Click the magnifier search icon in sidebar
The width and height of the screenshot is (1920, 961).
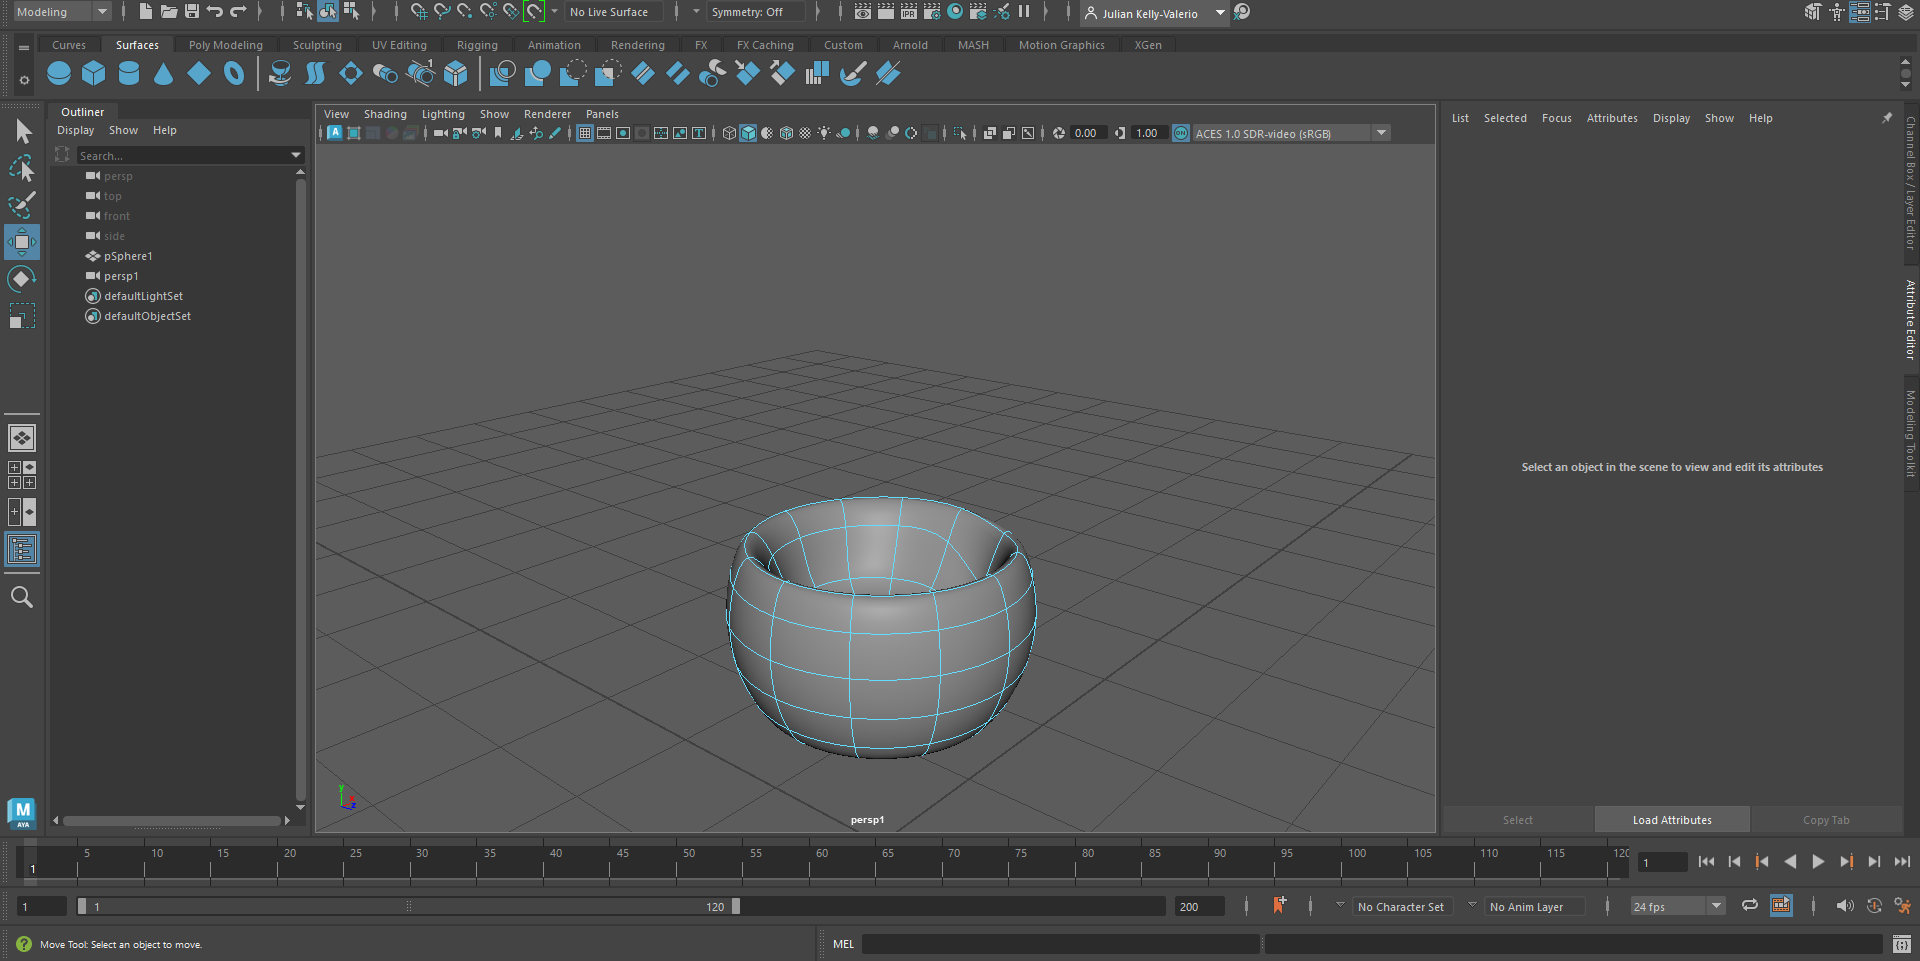[22, 597]
